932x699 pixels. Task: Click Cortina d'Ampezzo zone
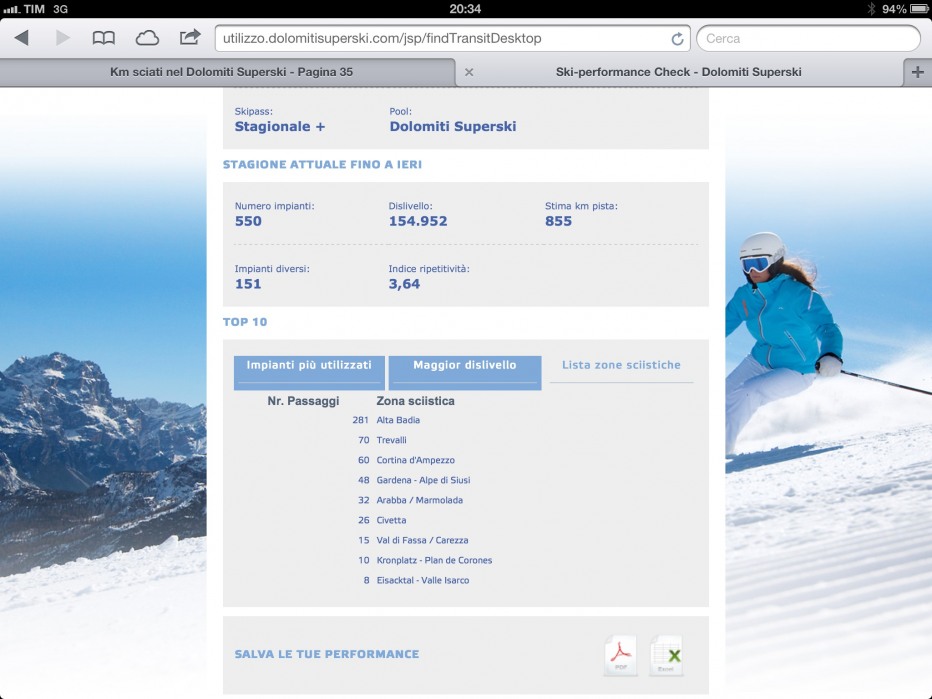pos(415,460)
